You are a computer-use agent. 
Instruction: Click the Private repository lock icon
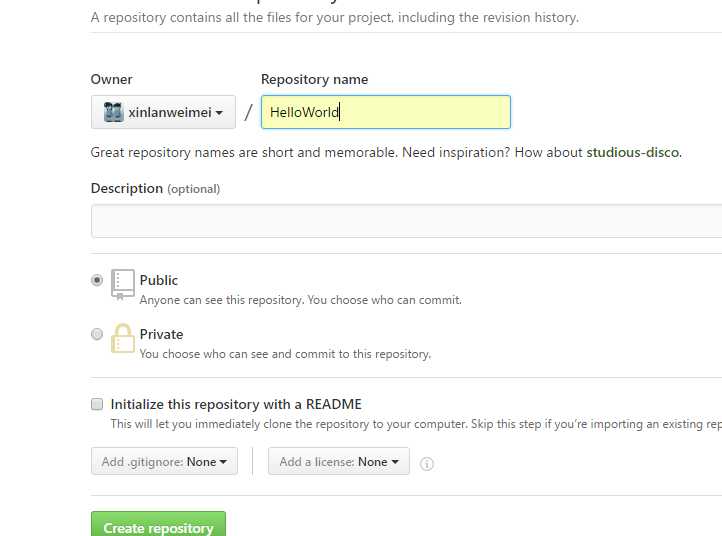tap(122, 338)
